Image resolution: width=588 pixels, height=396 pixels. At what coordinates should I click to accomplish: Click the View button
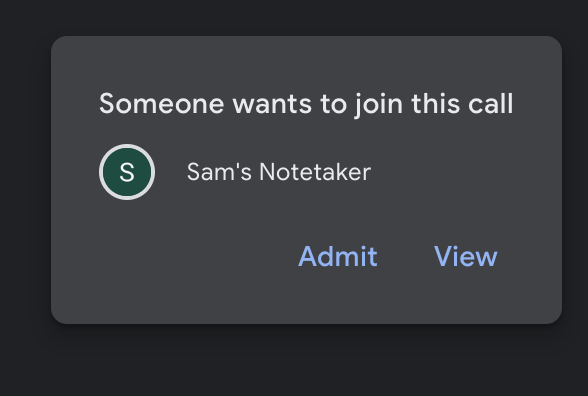pyautogui.click(x=465, y=257)
